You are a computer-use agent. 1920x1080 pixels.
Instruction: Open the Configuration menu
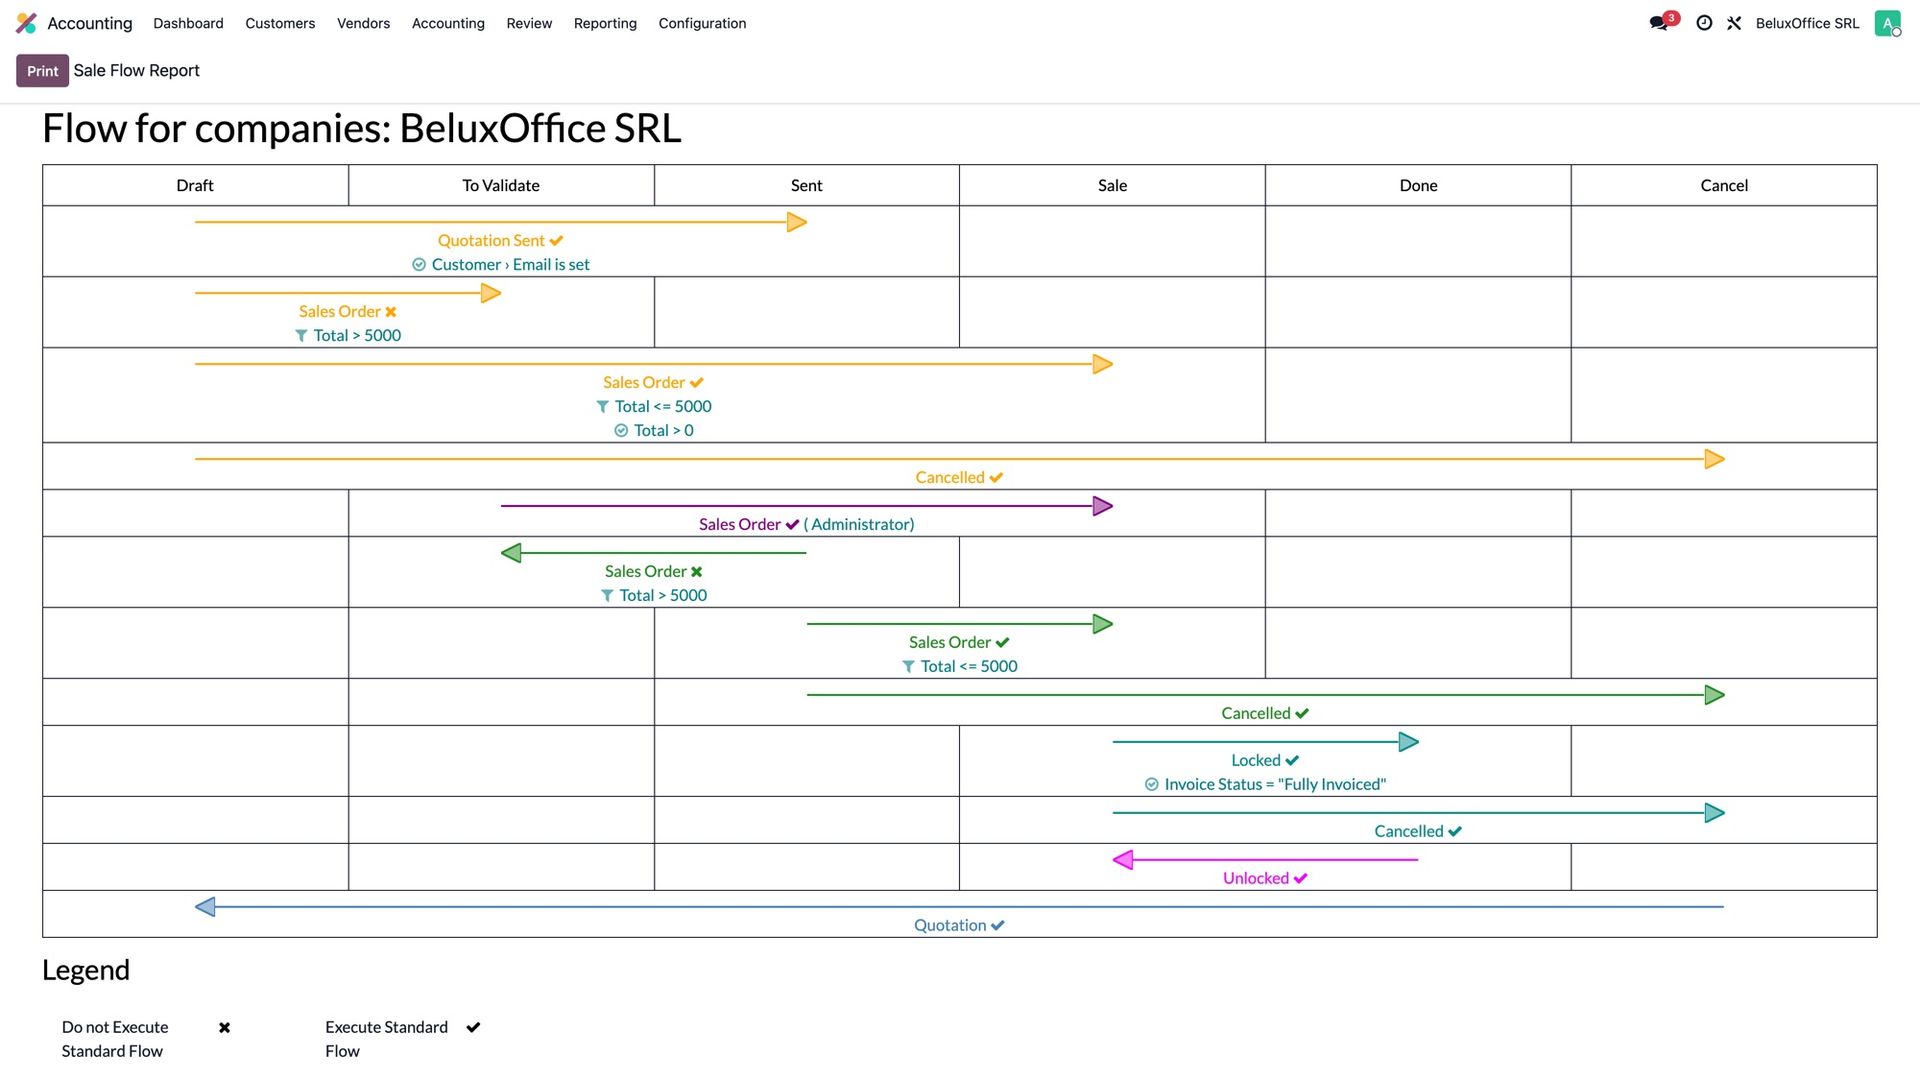pos(702,23)
